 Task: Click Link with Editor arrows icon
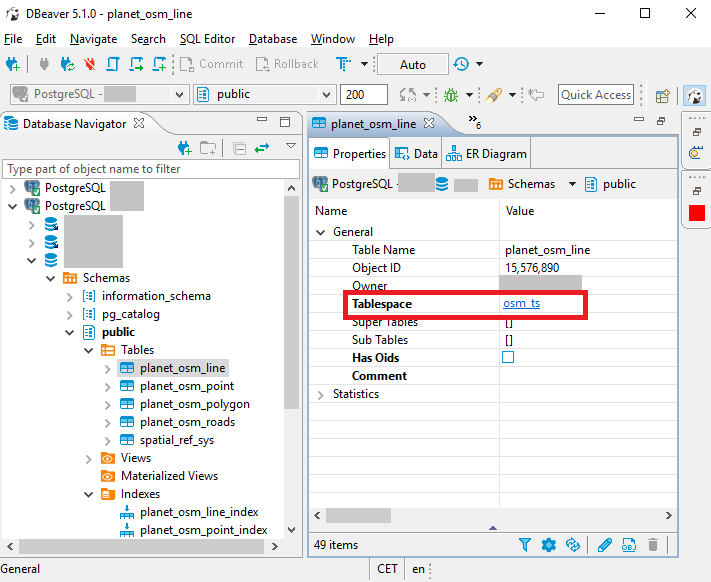[x=262, y=148]
